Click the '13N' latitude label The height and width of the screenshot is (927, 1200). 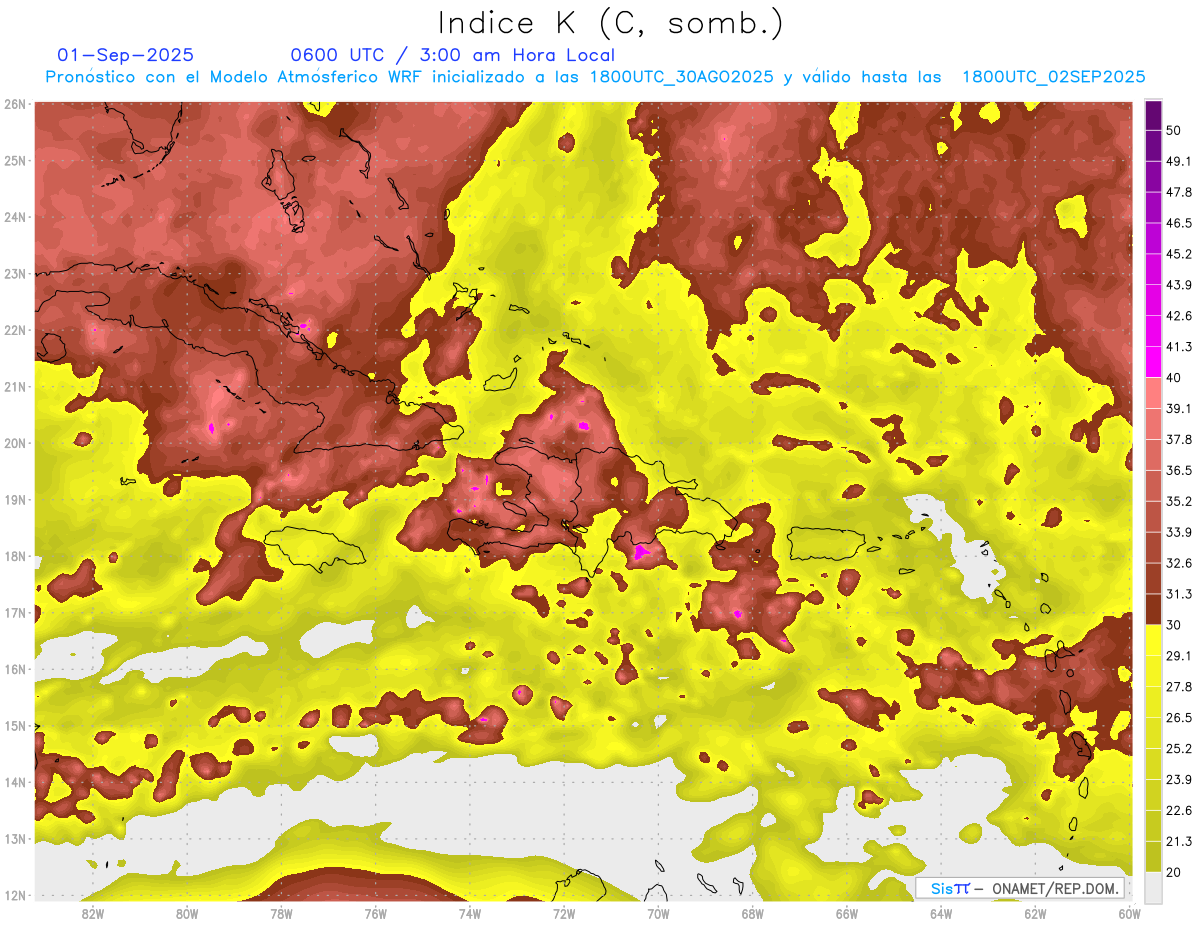(x=15, y=838)
